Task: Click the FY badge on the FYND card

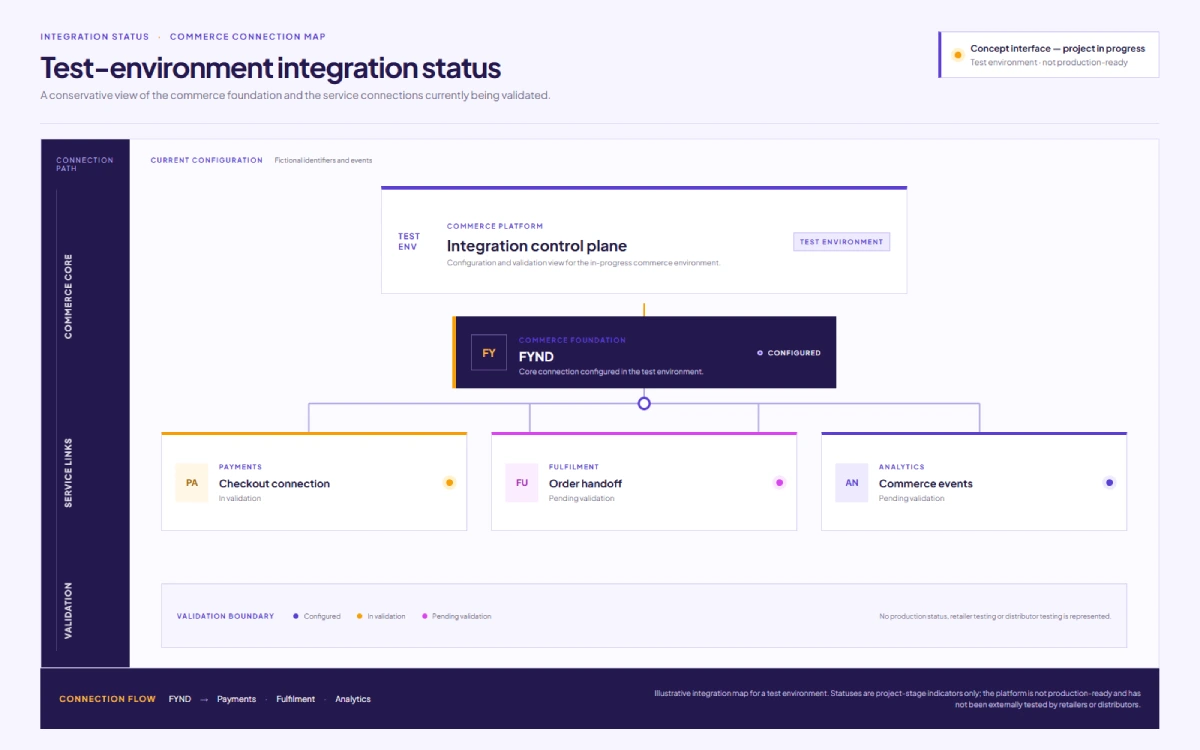Action: [x=489, y=353]
